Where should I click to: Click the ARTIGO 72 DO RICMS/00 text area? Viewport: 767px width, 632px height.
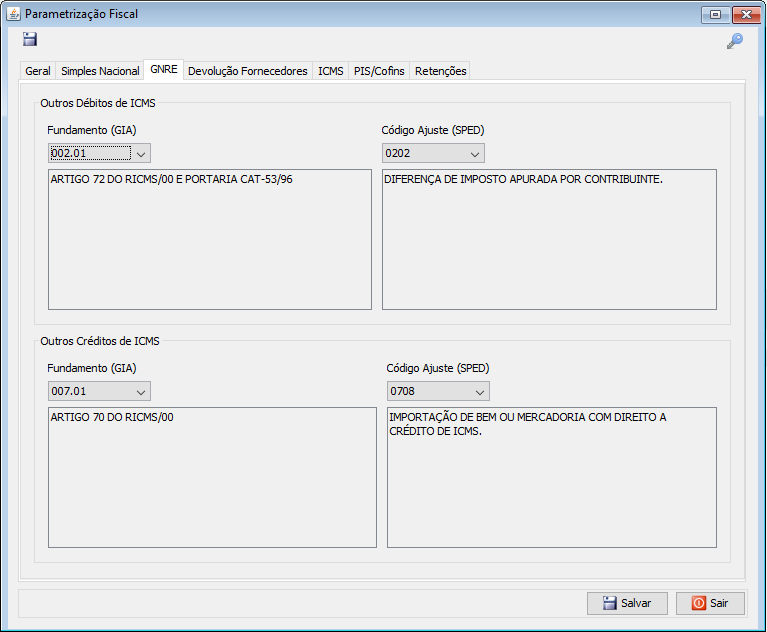(x=209, y=239)
